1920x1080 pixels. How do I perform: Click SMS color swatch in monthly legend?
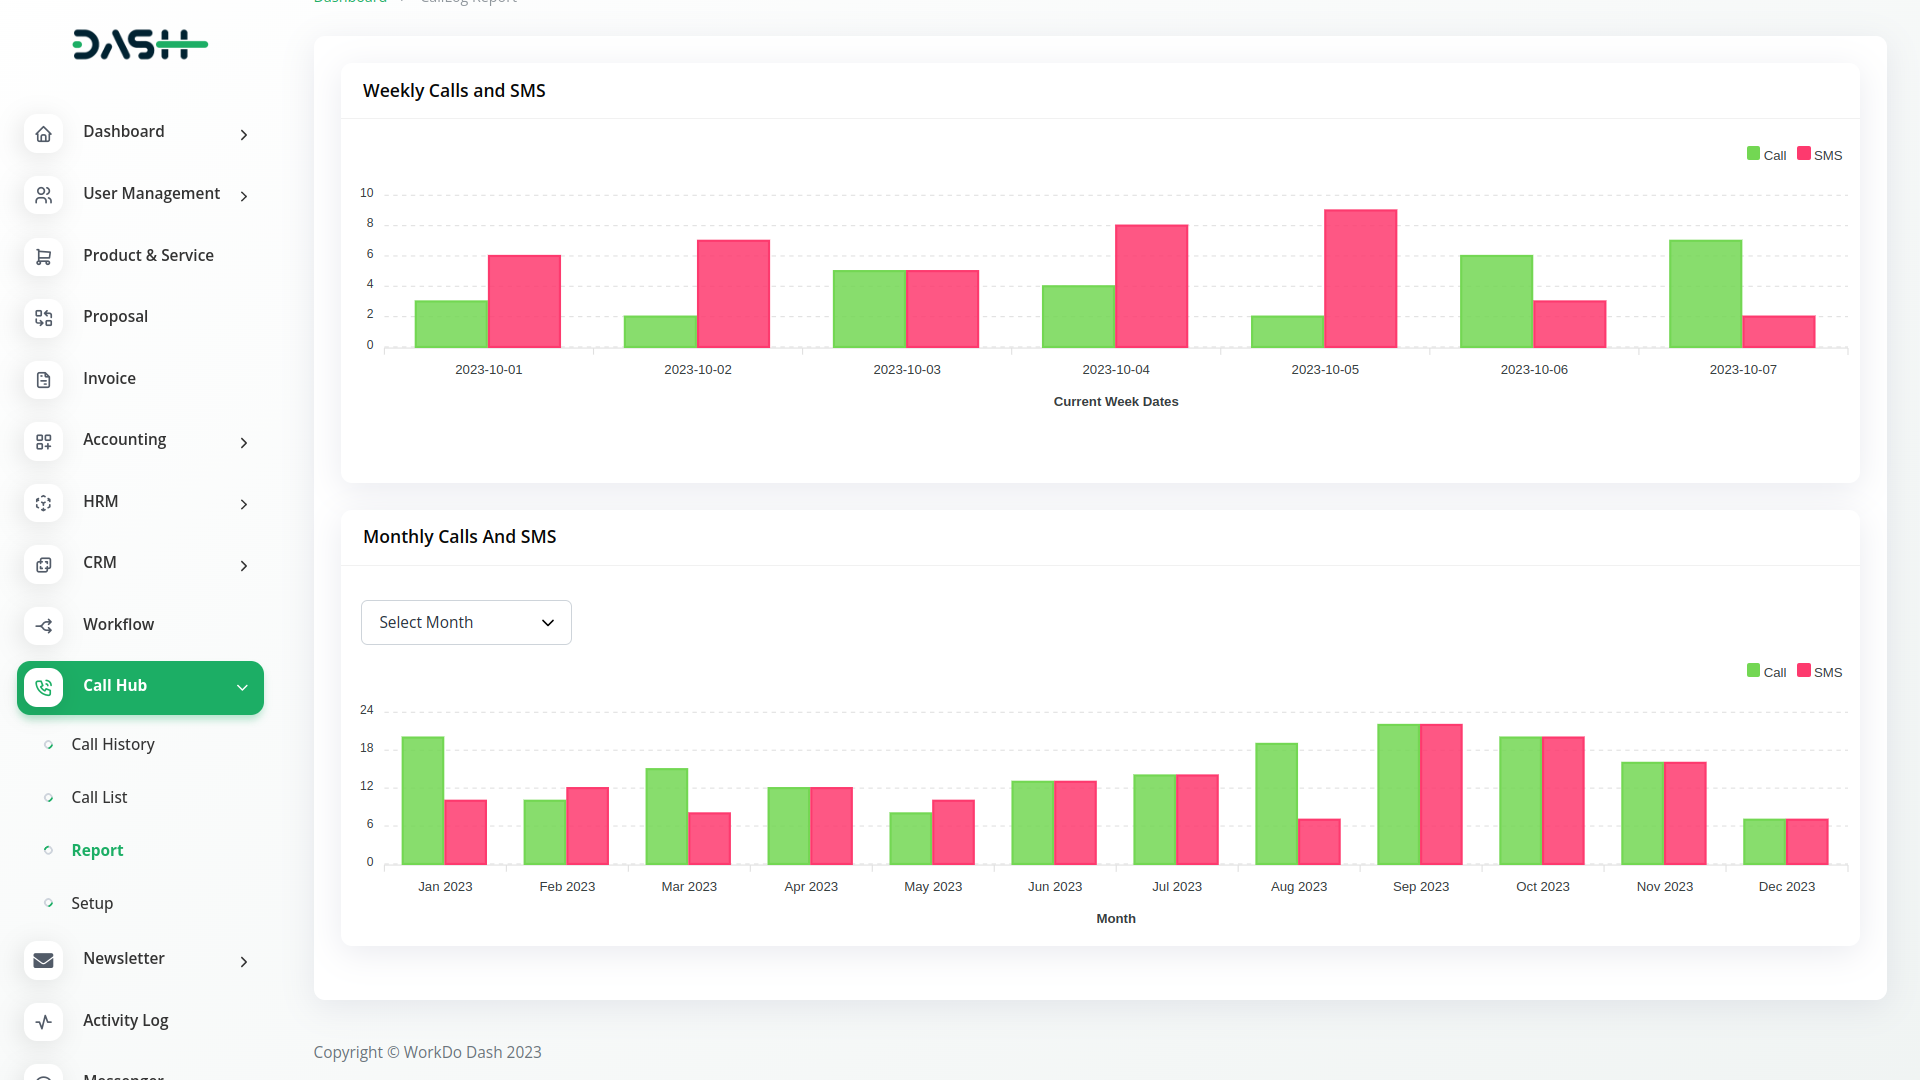point(1804,671)
